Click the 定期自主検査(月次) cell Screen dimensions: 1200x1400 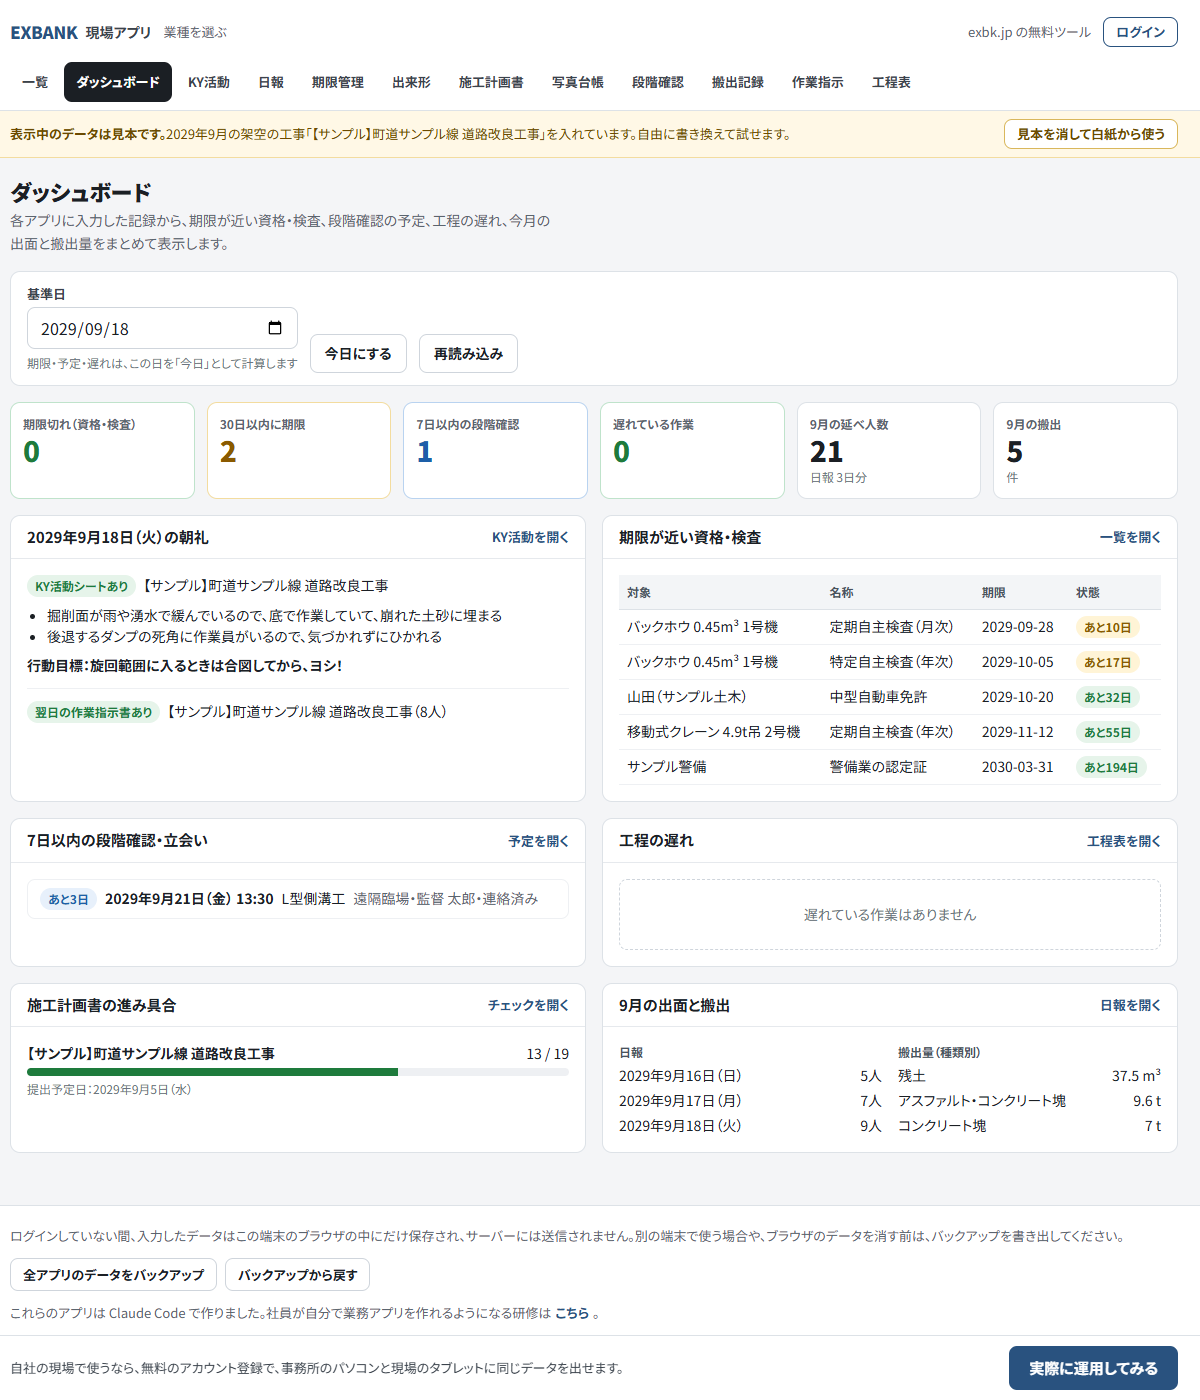891,627
